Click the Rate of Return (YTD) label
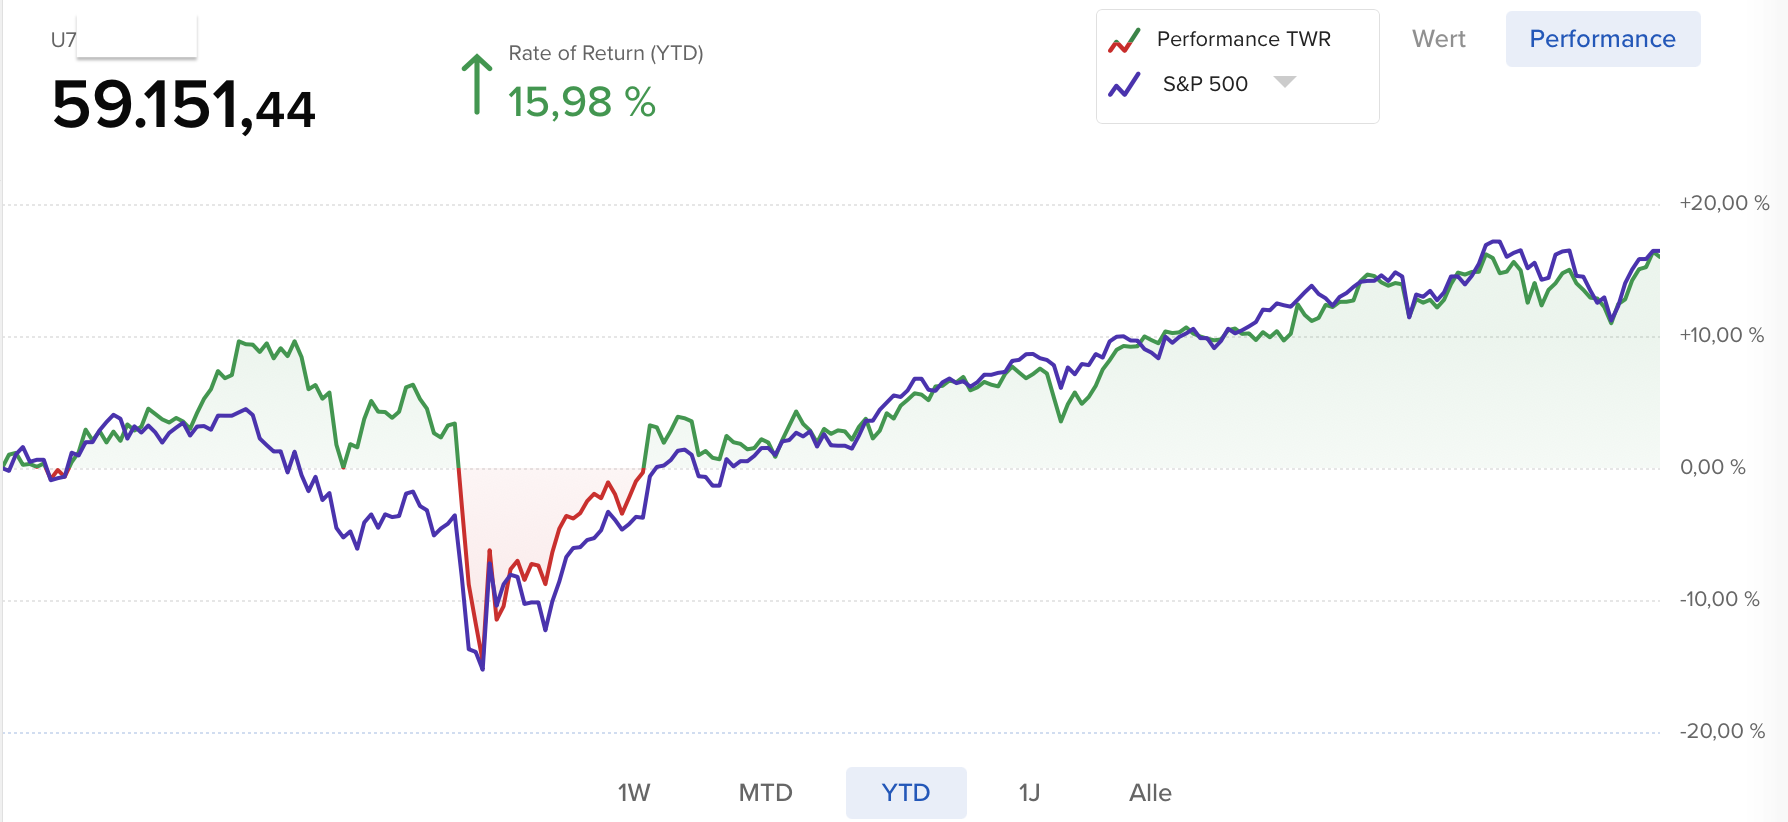This screenshot has height=822, width=1788. pyautogui.click(x=605, y=53)
